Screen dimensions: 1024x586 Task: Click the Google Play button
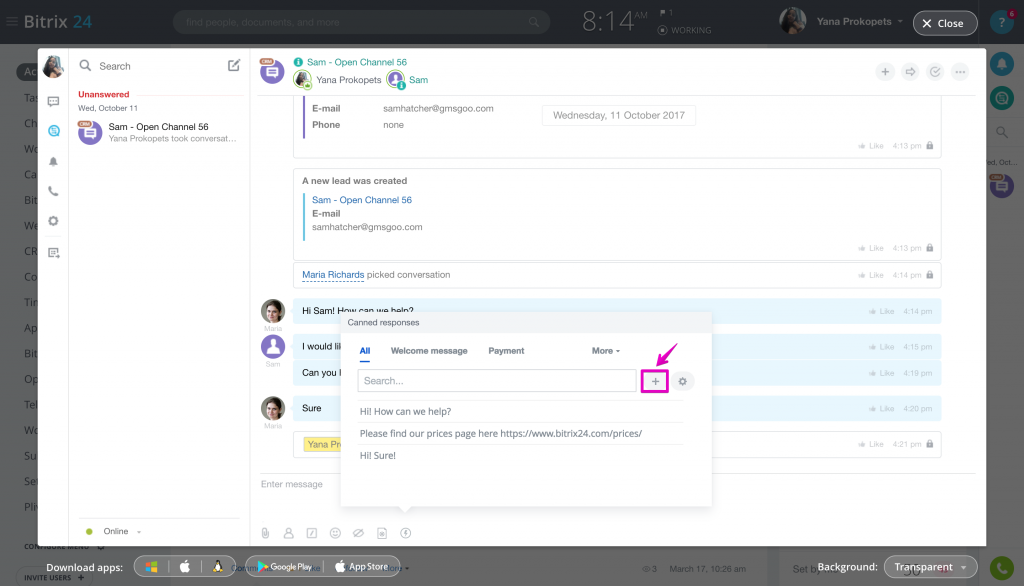coord(284,567)
